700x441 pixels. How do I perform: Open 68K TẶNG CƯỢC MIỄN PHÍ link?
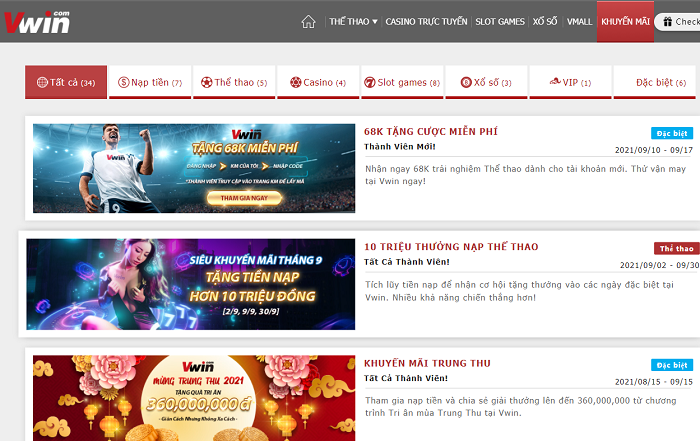(431, 131)
